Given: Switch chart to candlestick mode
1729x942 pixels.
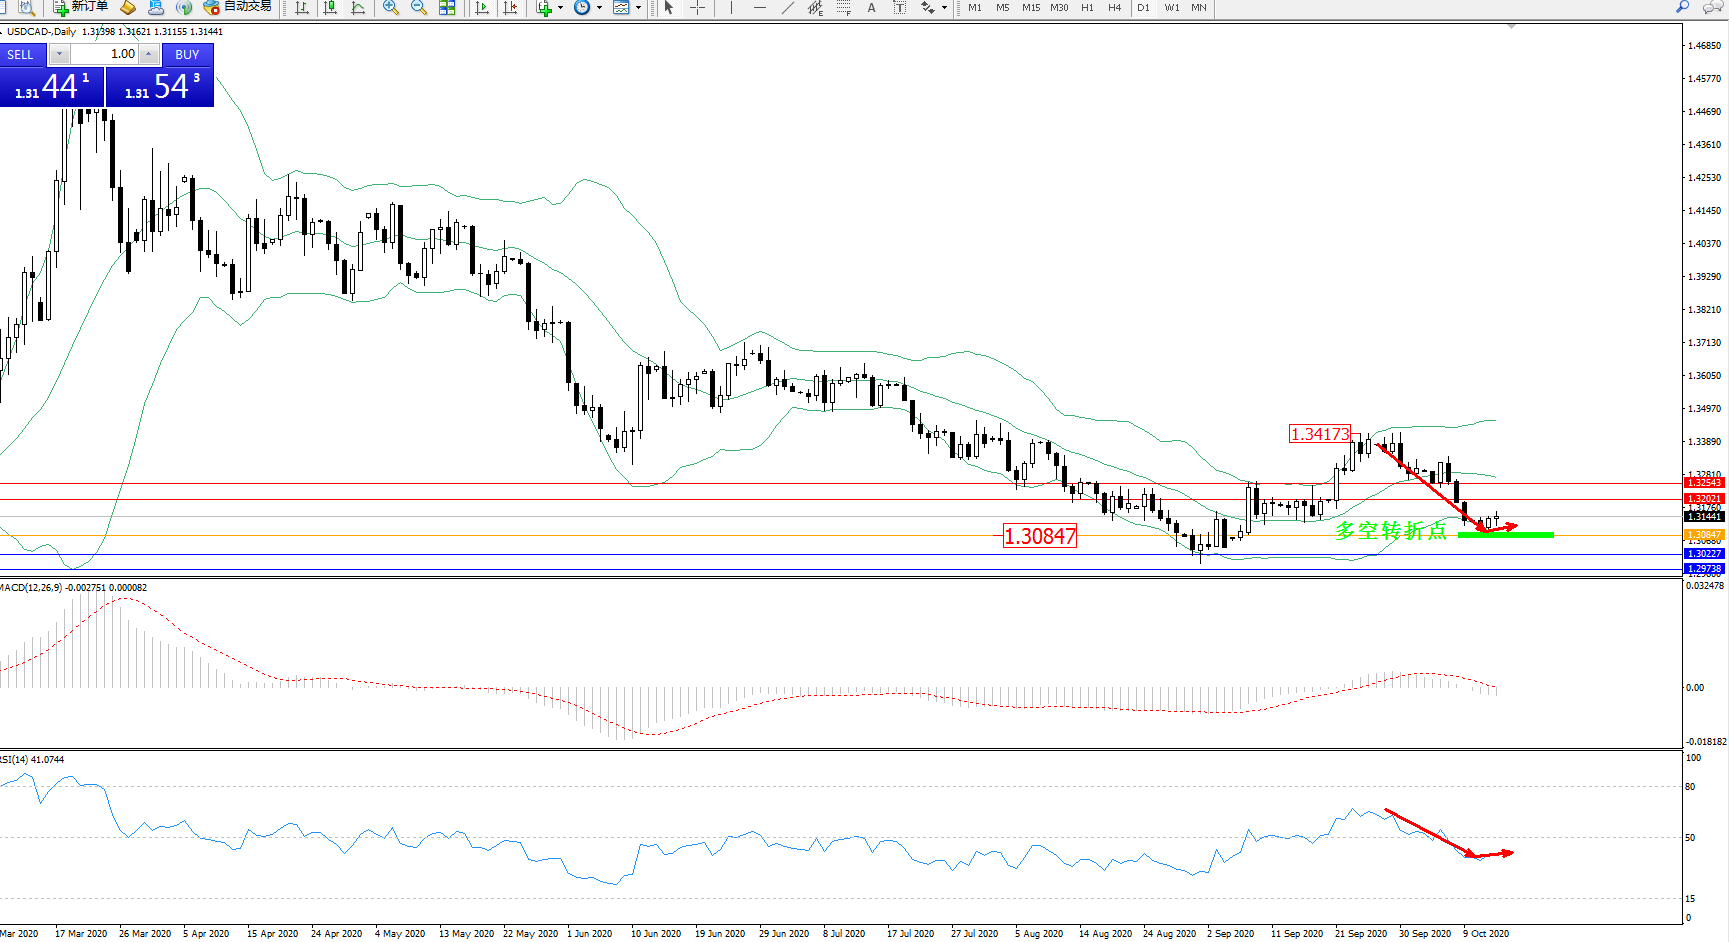Looking at the screenshot, I should click(x=330, y=8).
